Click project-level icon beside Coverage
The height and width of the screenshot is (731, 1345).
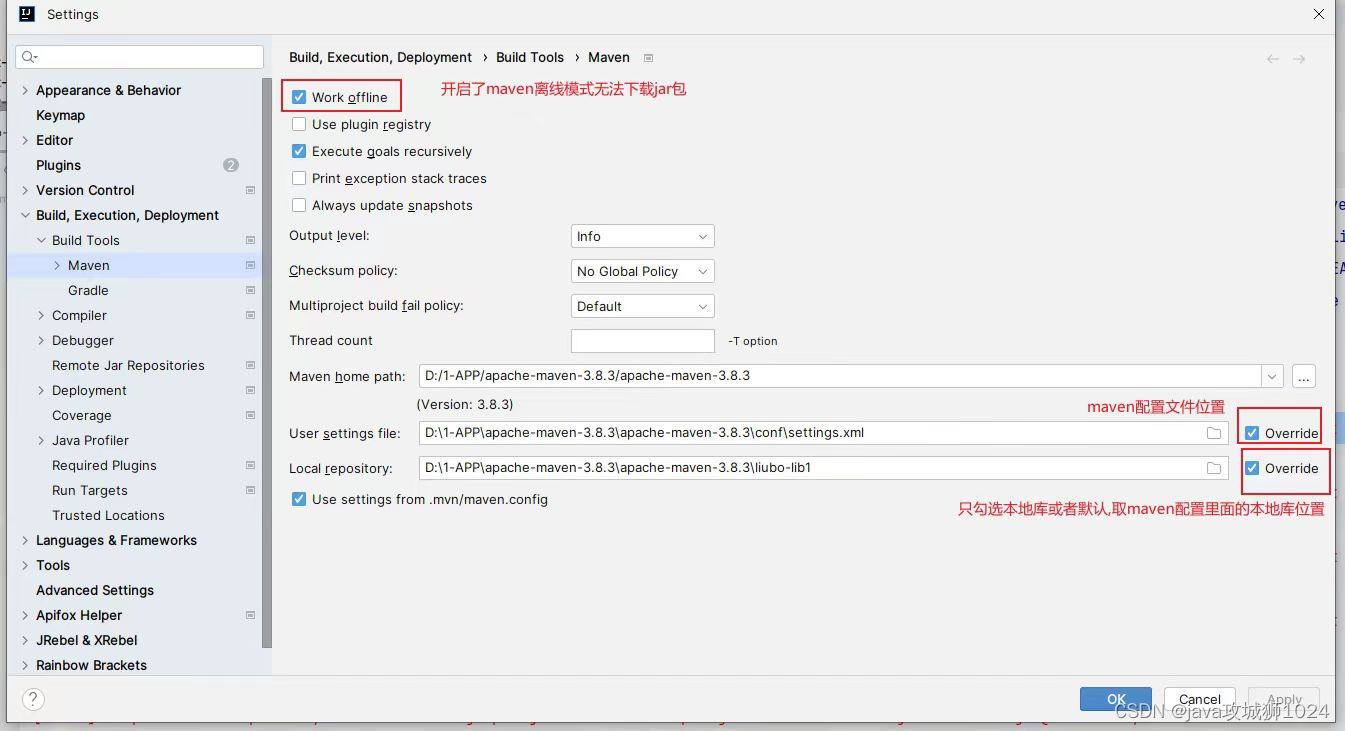click(250, 415)
